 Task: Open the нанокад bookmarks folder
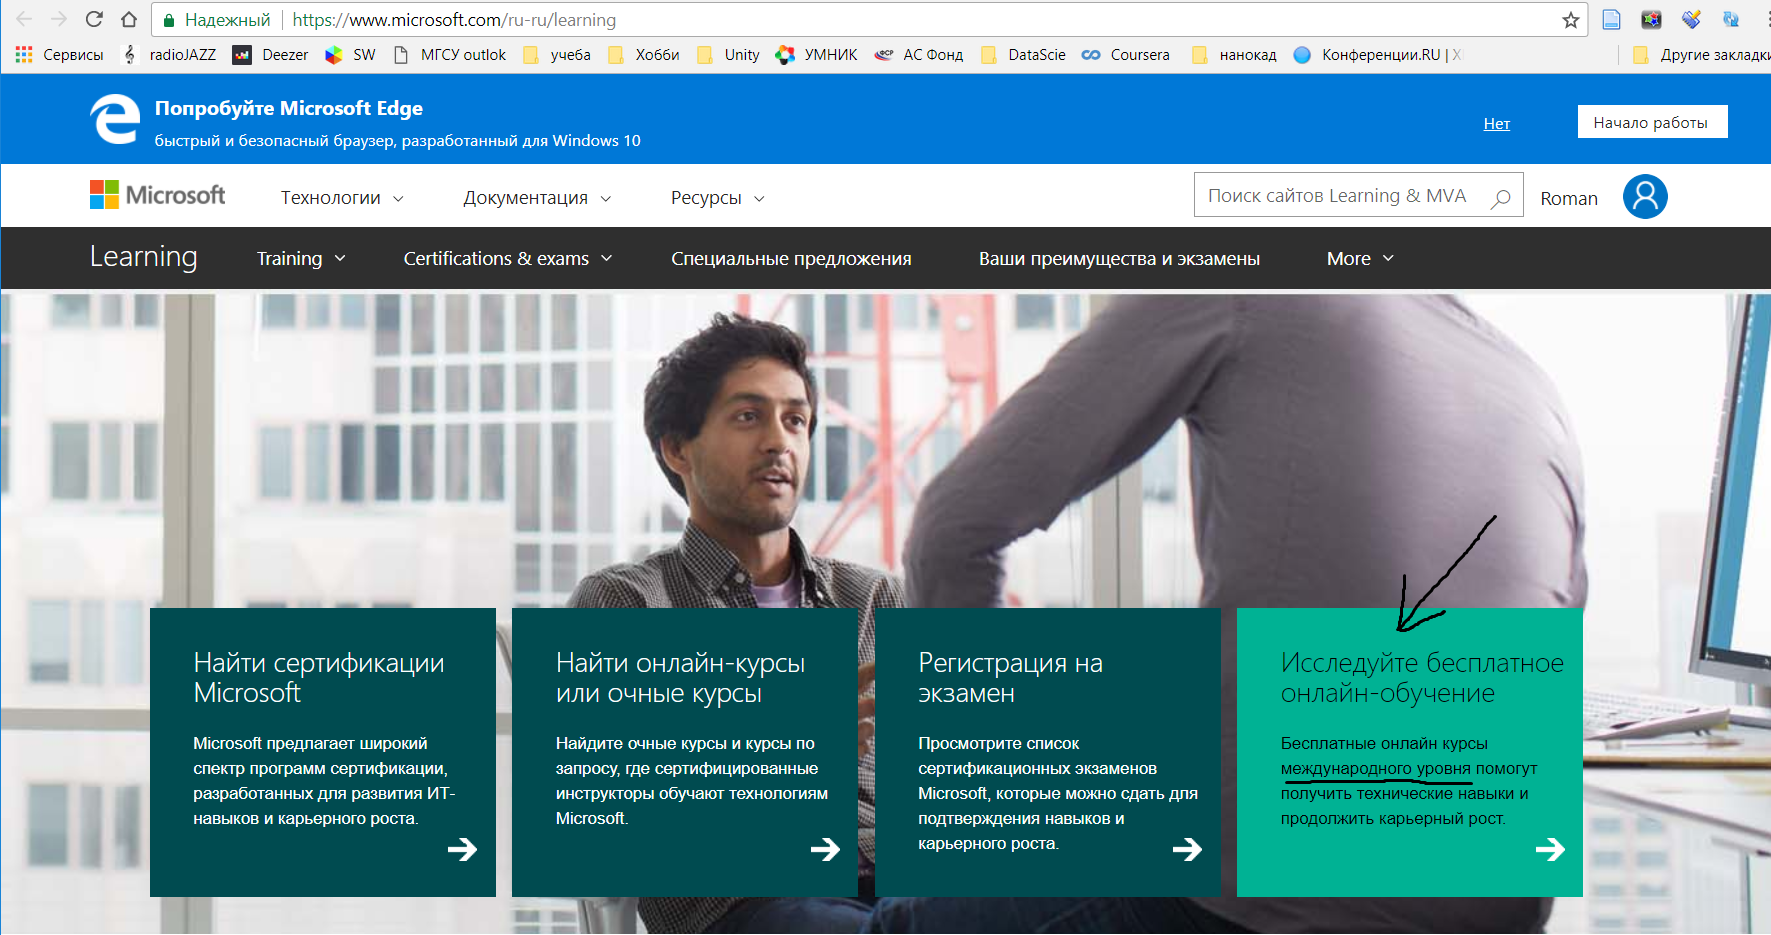pos(1234,55)
